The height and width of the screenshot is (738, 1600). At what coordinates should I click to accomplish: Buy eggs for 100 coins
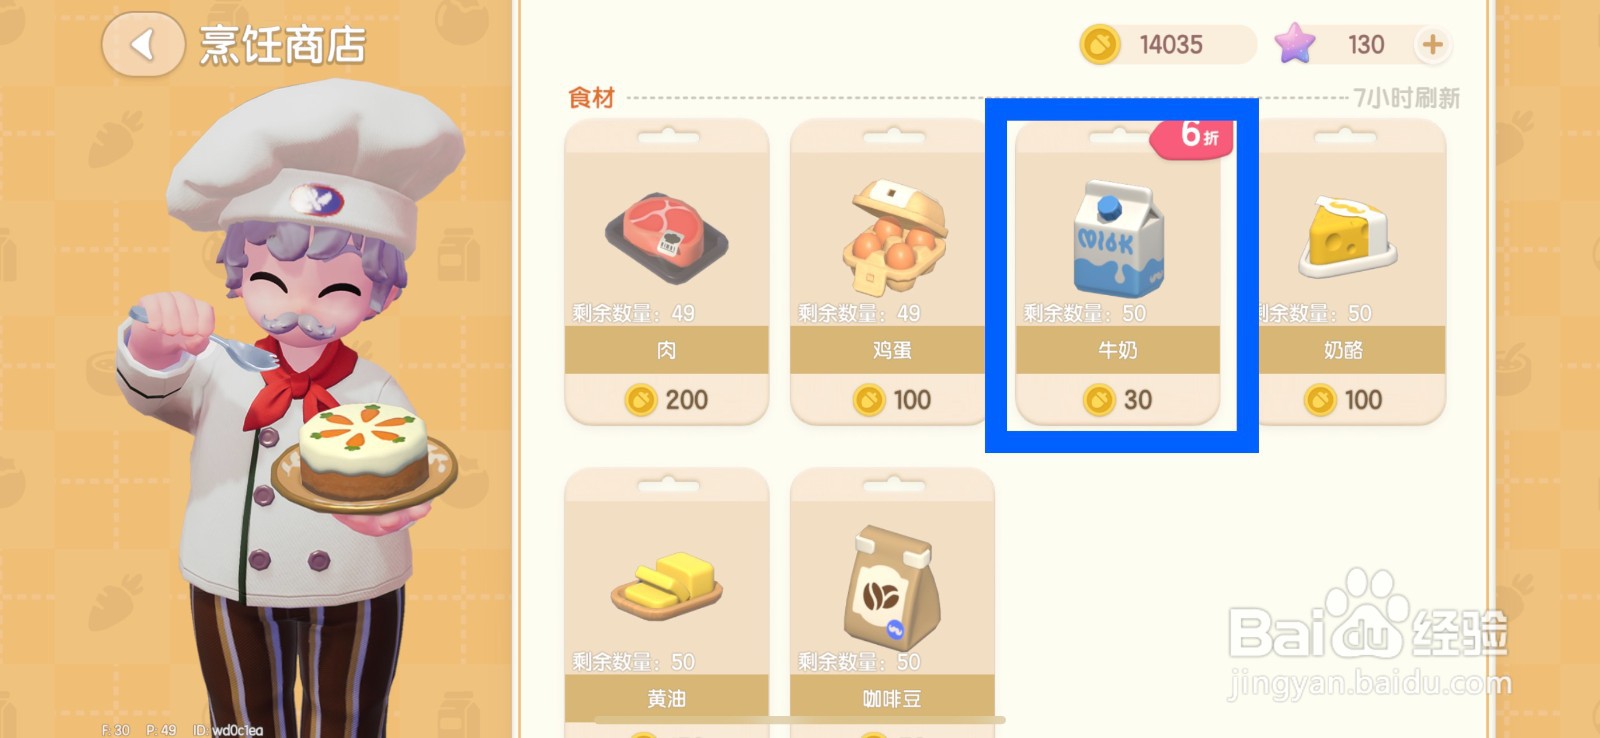click(x=892, y=400)
